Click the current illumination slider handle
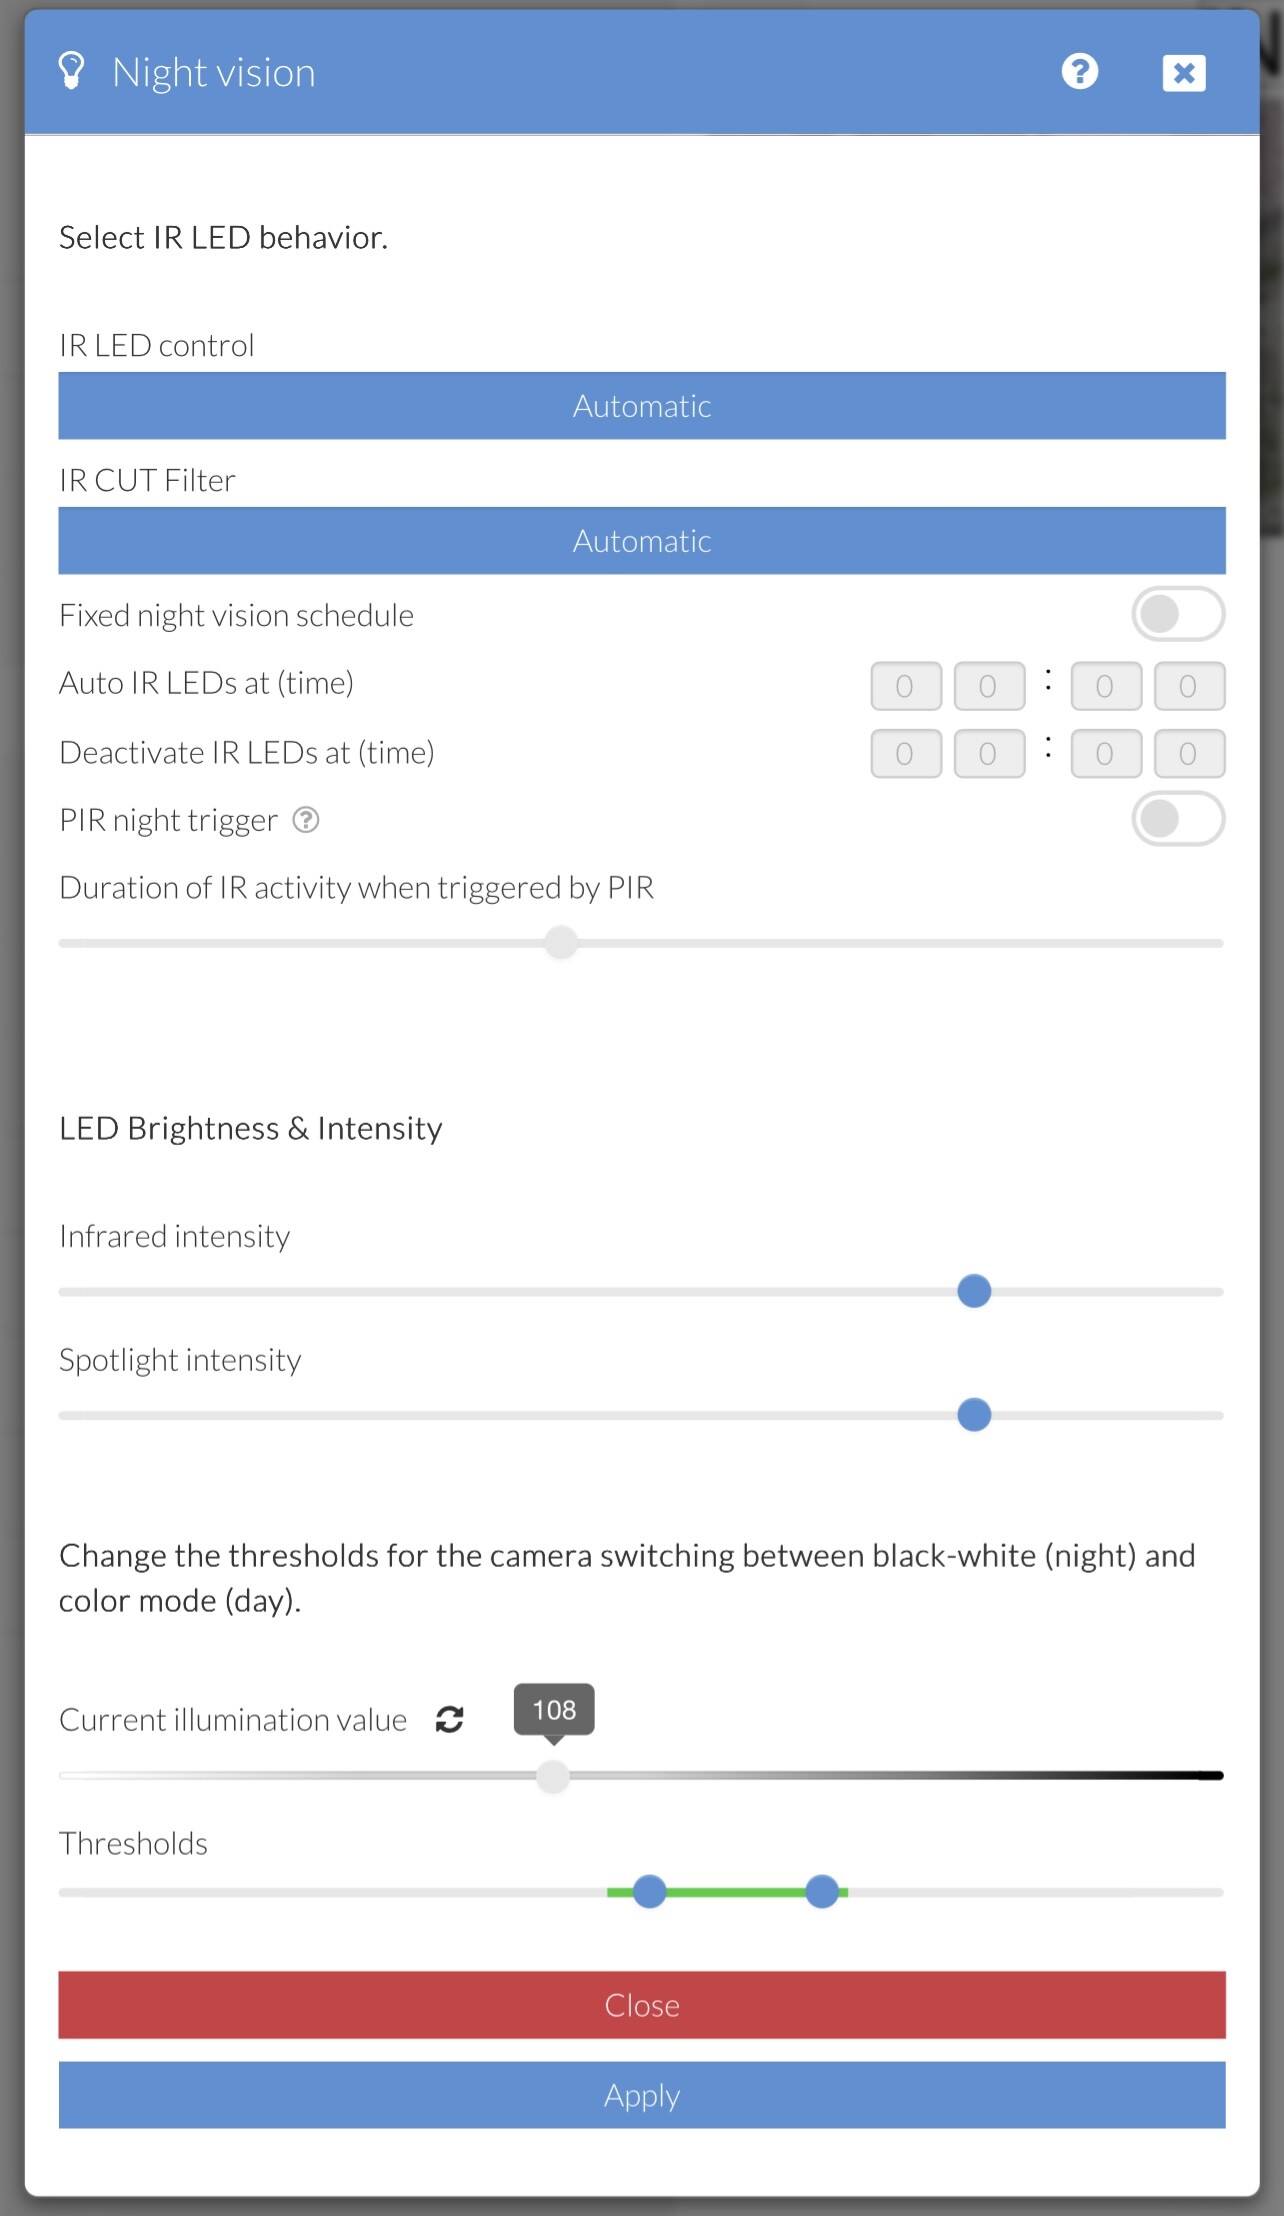Screen dimensions: 1284x2216 [553, 1776]
